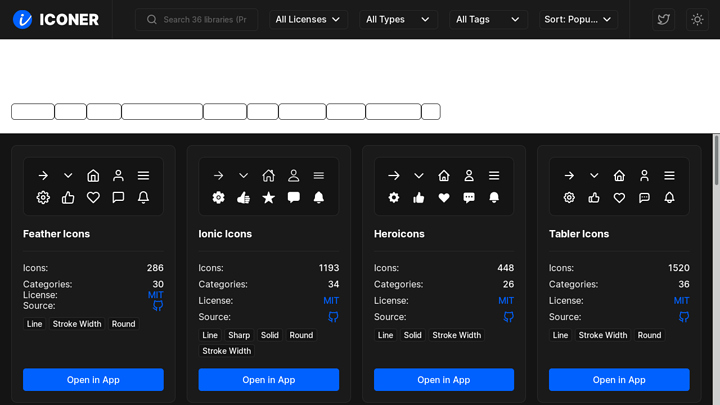The width and height of the screenshot is (720, 405).
Task: Open the All Types dropdown
Action: (398, 19)
